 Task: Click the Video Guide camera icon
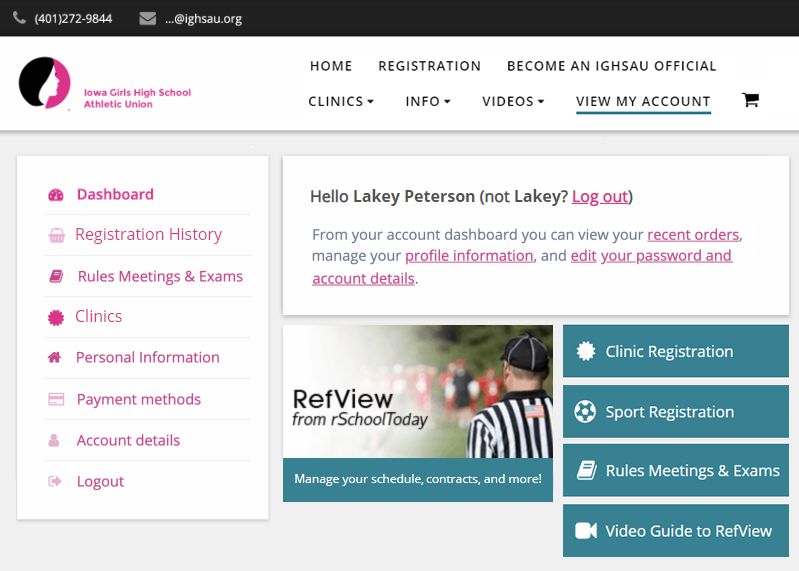pos(586,531)
